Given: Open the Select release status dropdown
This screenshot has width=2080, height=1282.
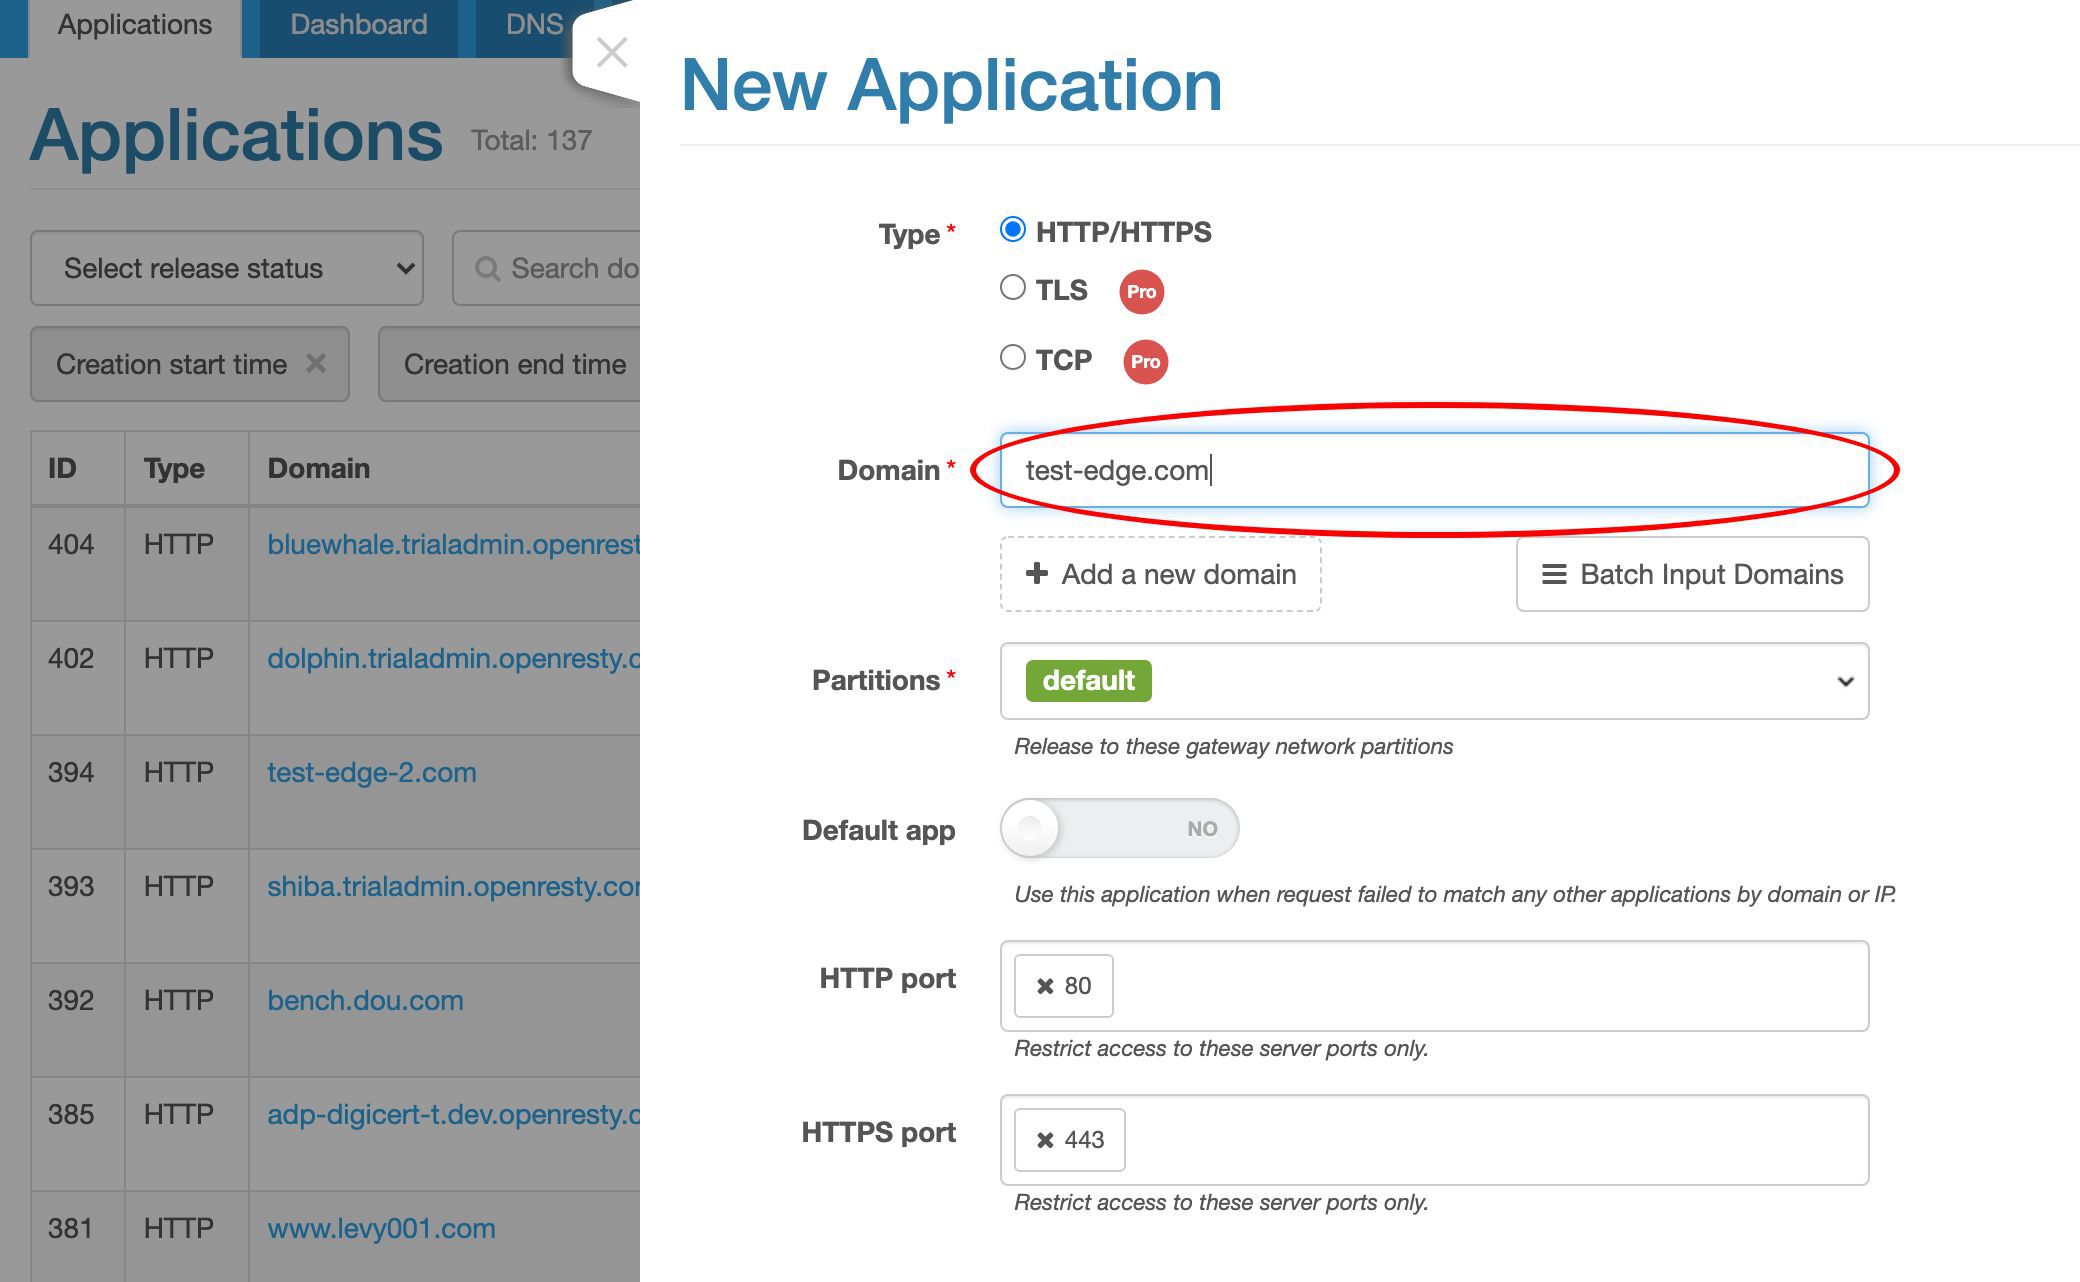Looking at the screenshot, I should click(x=230, y=267).
